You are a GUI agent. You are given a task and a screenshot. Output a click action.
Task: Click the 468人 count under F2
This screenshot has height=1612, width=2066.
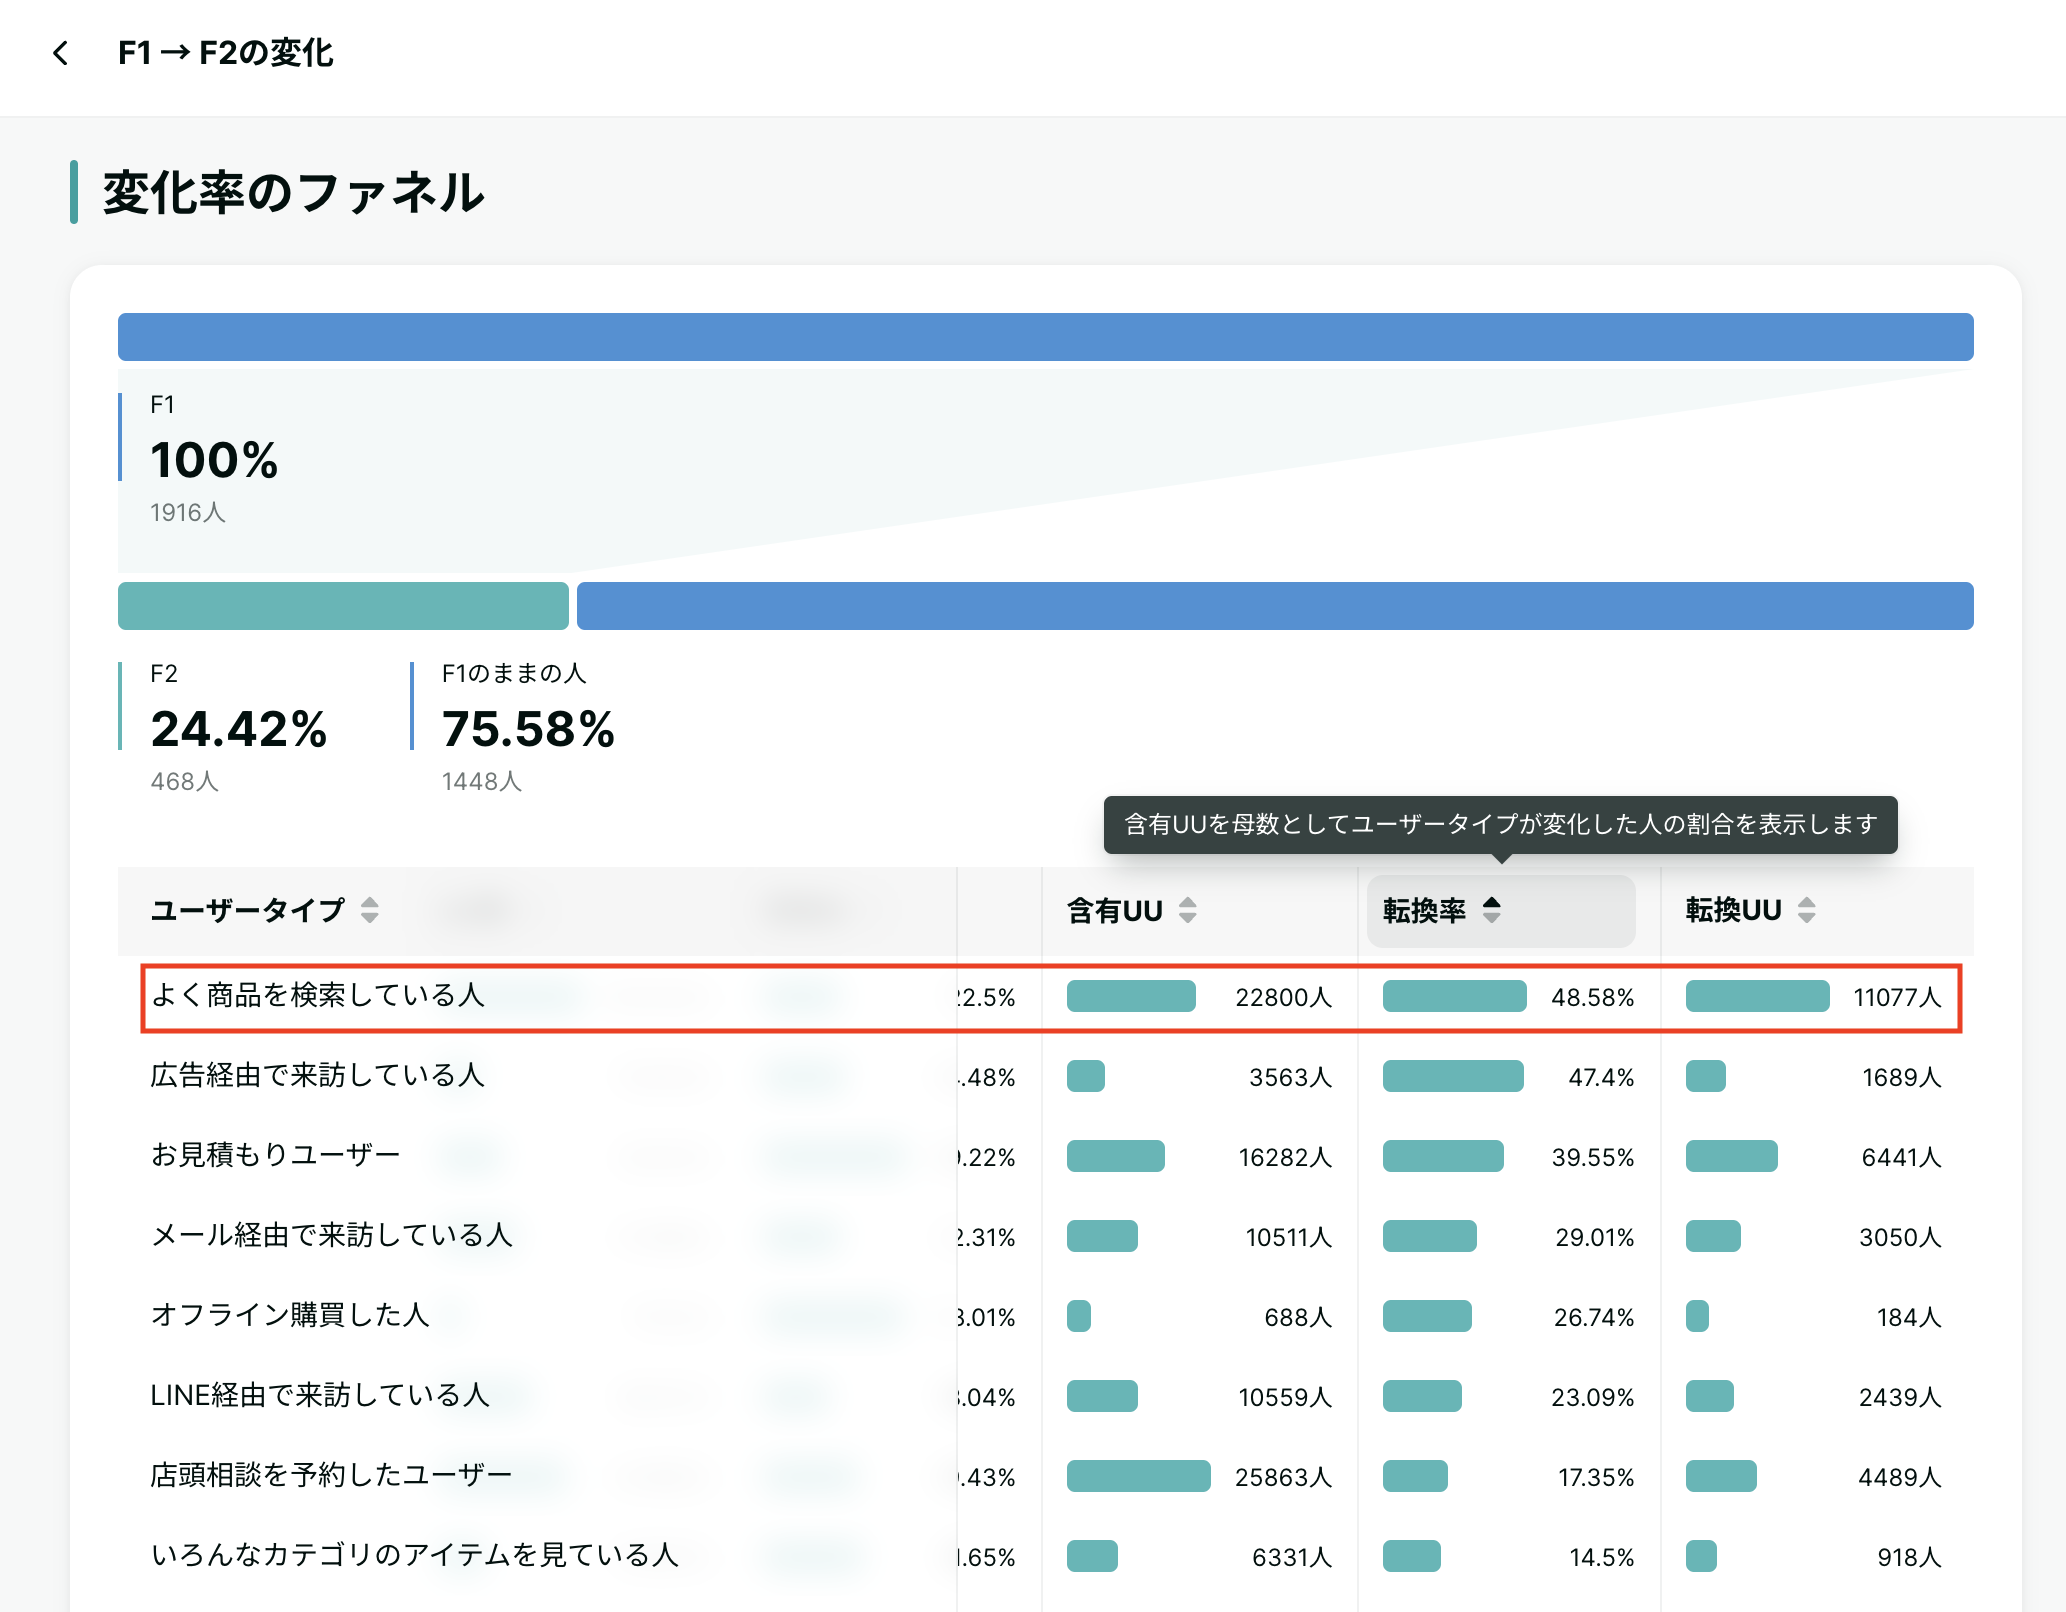185,782
